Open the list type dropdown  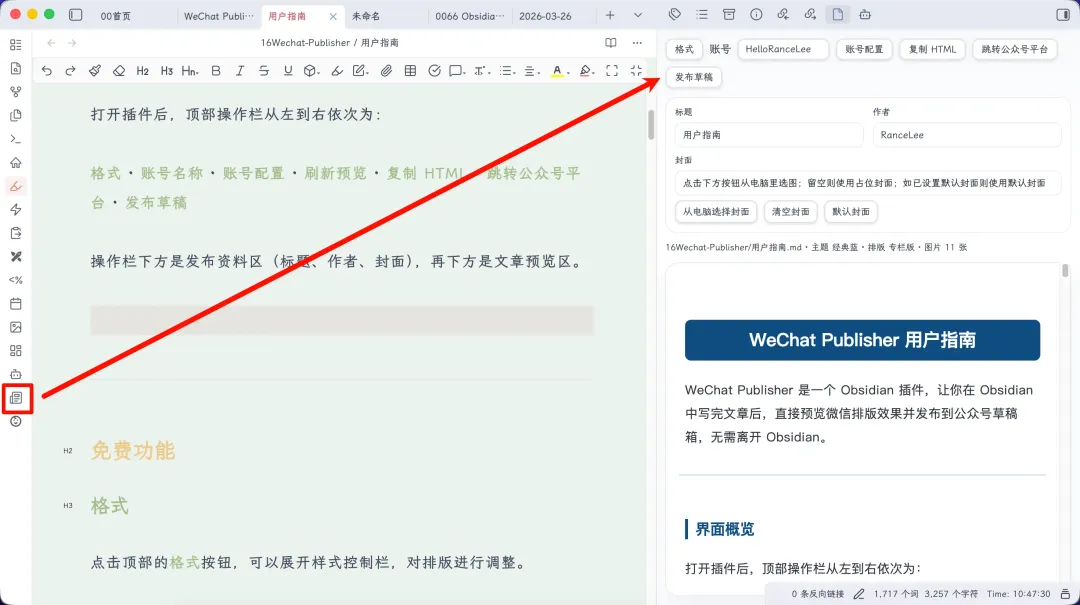(507, 71)
